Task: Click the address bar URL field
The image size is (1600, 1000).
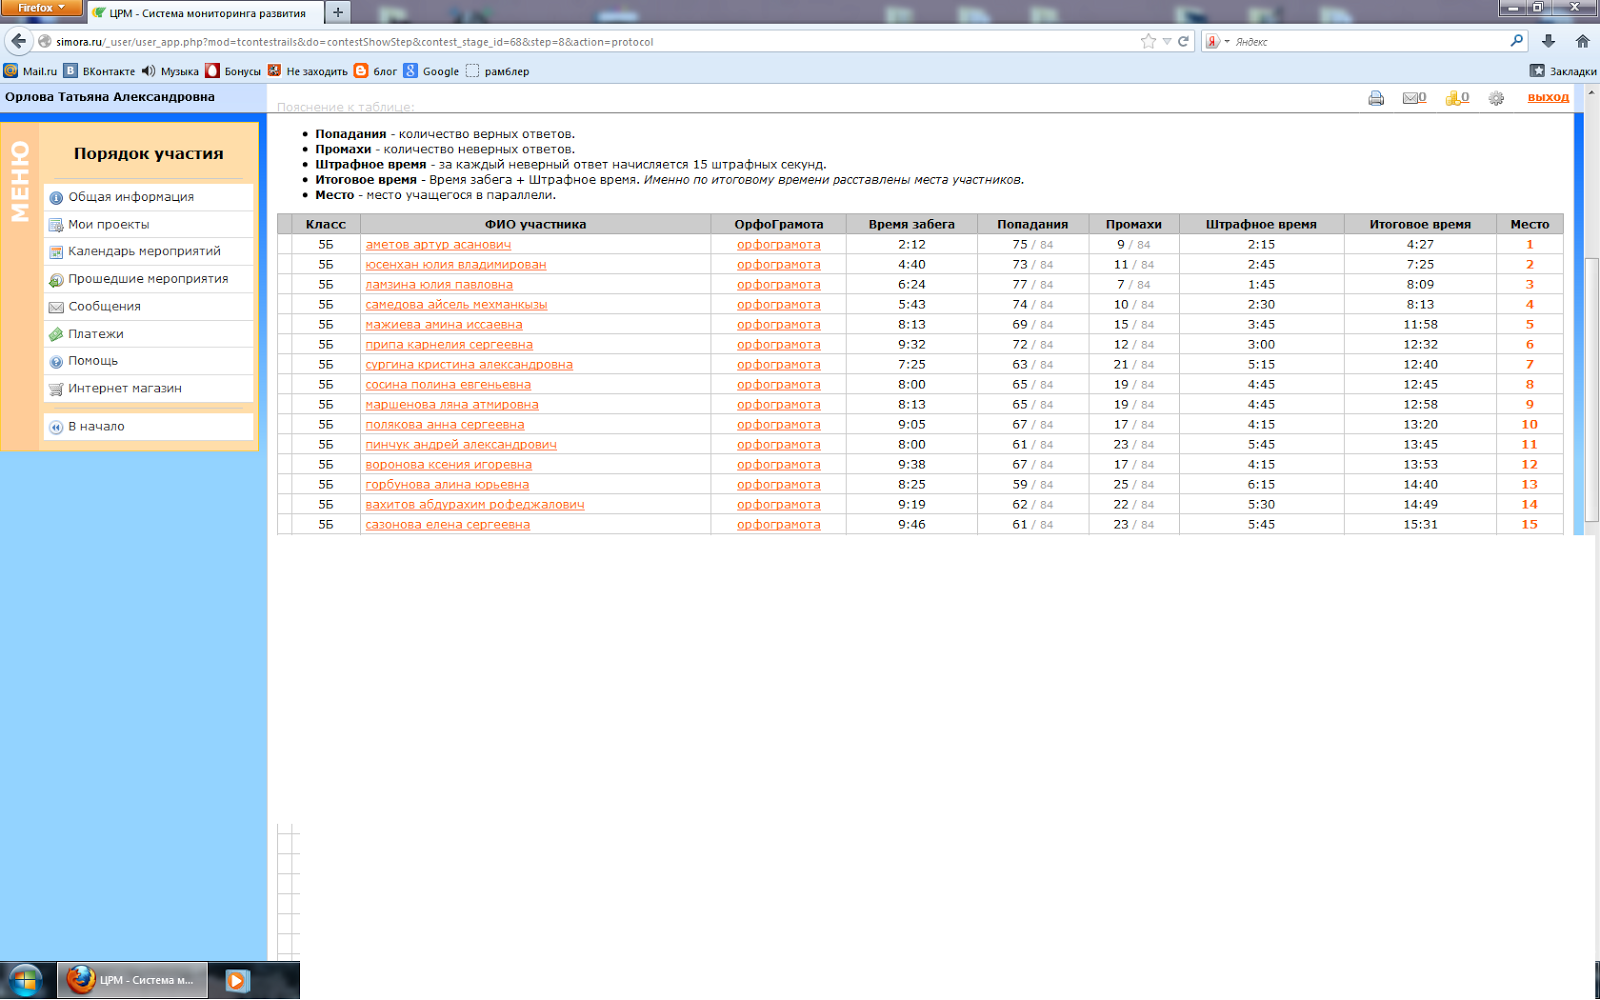Action: pos(590,41)
